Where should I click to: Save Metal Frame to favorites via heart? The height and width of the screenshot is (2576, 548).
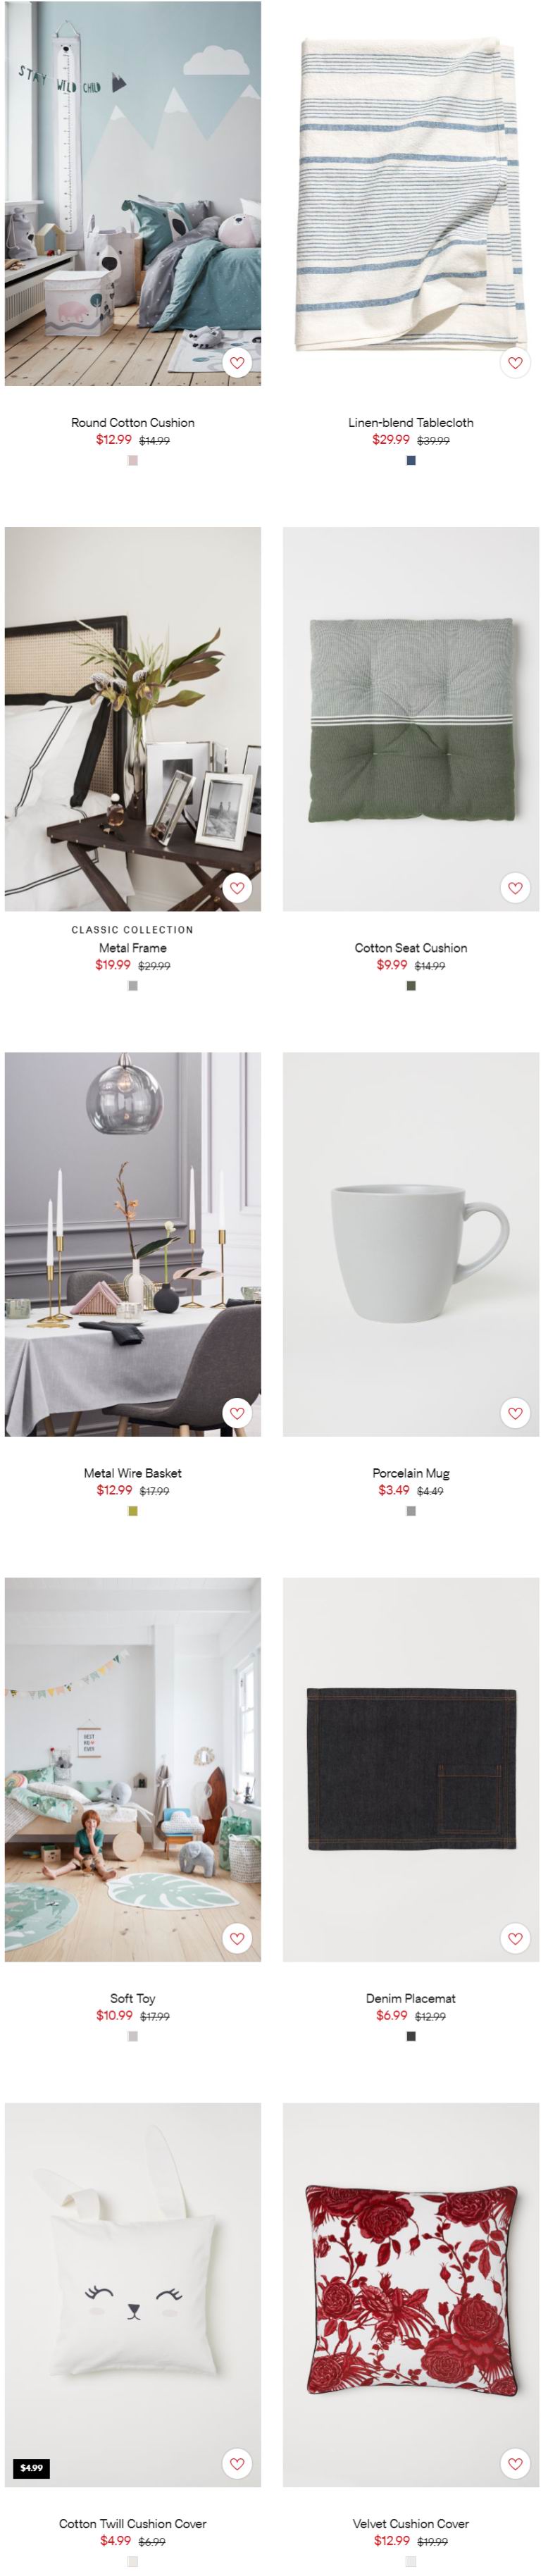point(237,888)
